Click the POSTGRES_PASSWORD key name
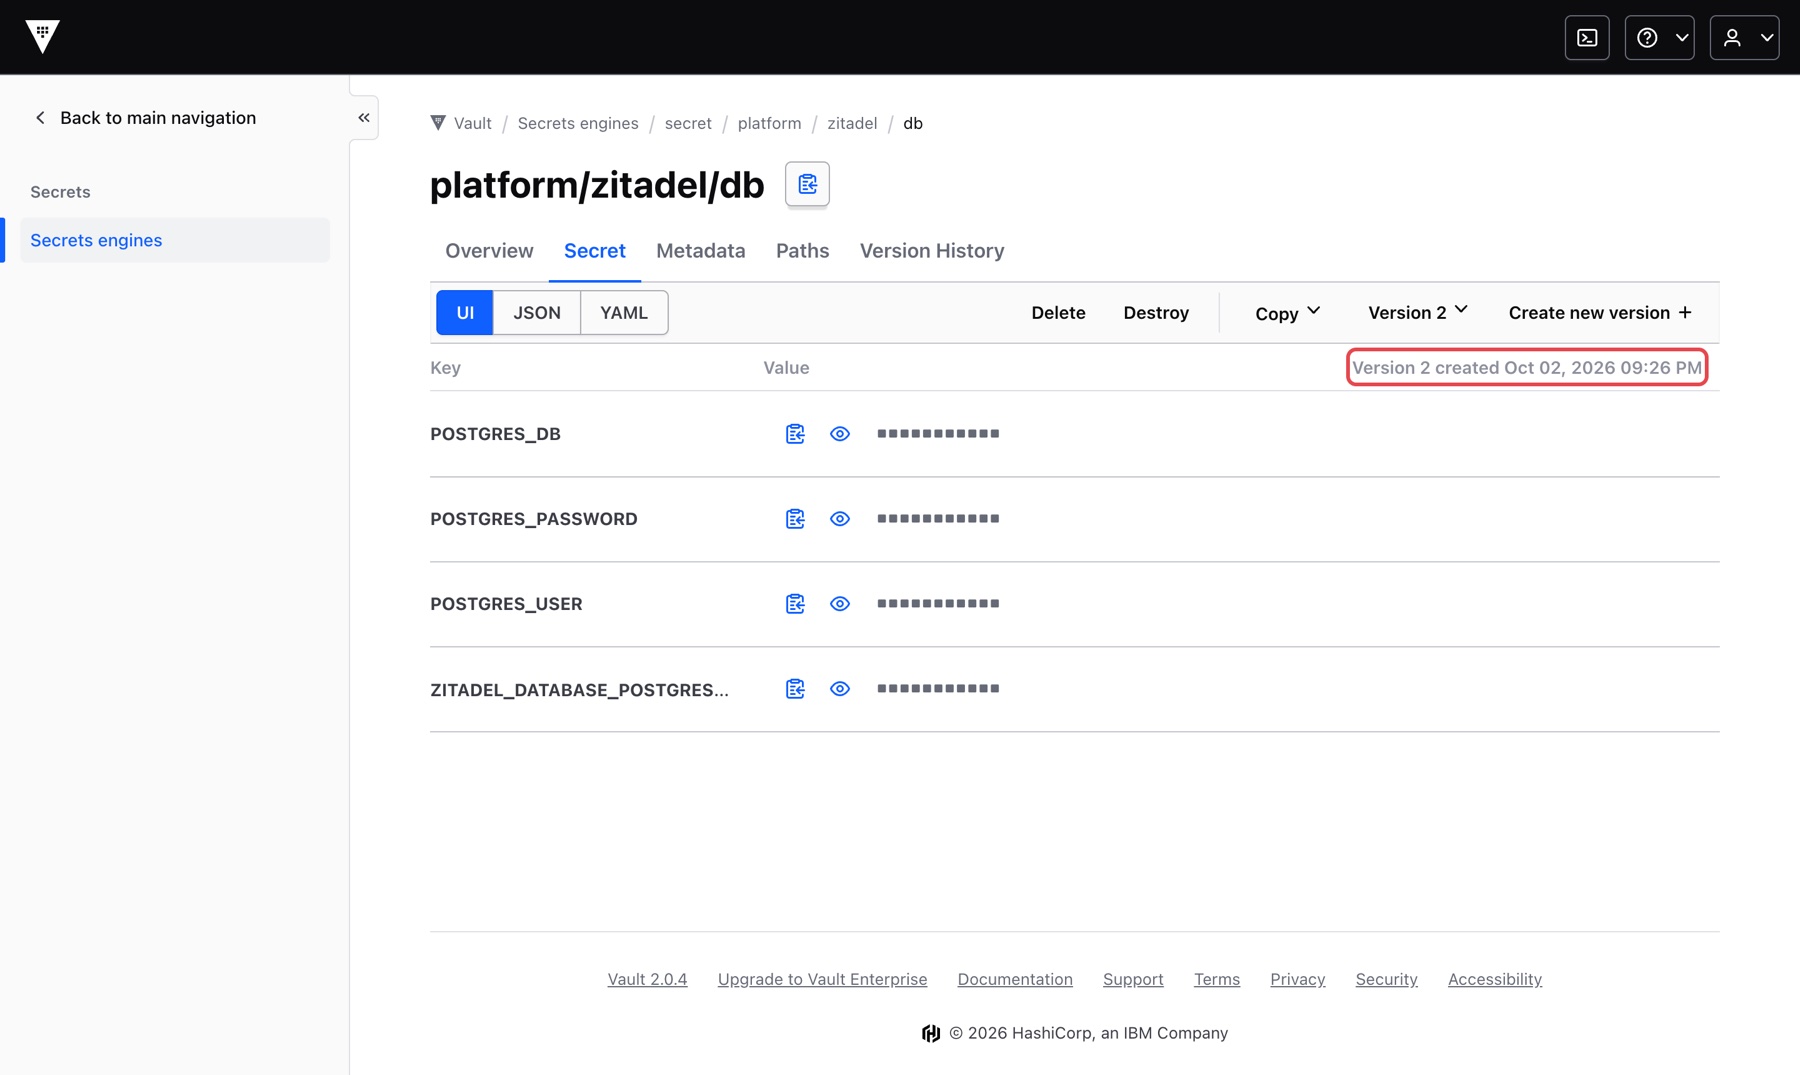Screen dimensions: 1800x1075 click(534, 519)
